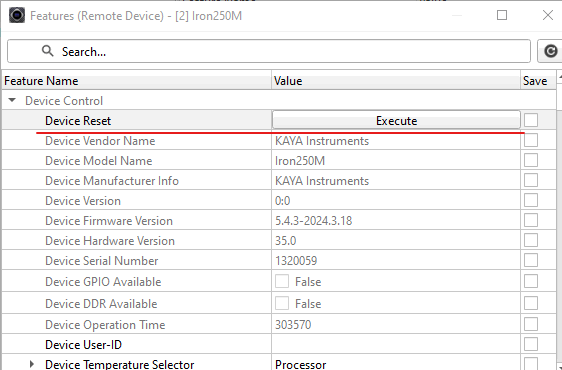
Task: Close the Features window
Action: tap(548, 15)
